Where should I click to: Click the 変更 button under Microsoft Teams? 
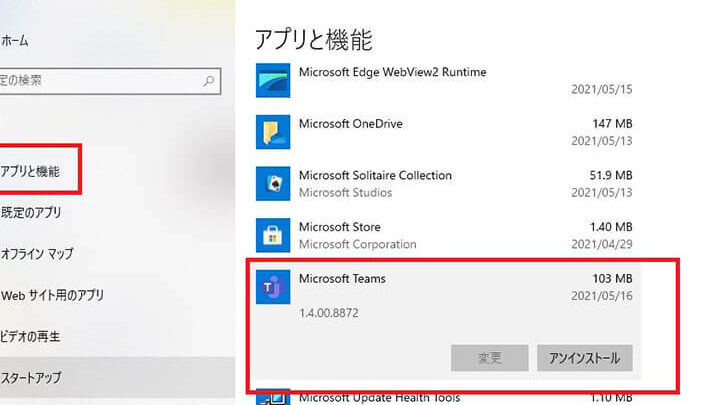pyautogui.click(x=489, y=357)
